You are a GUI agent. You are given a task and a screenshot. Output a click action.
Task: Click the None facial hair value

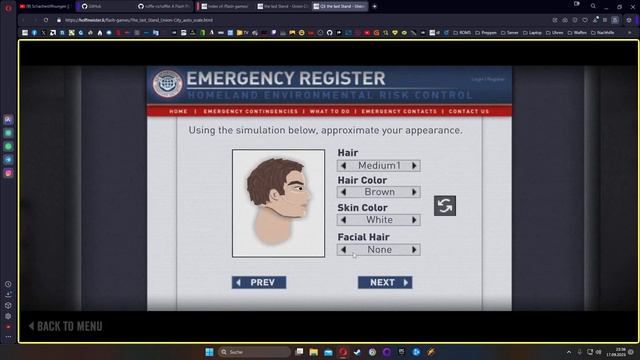379,249
